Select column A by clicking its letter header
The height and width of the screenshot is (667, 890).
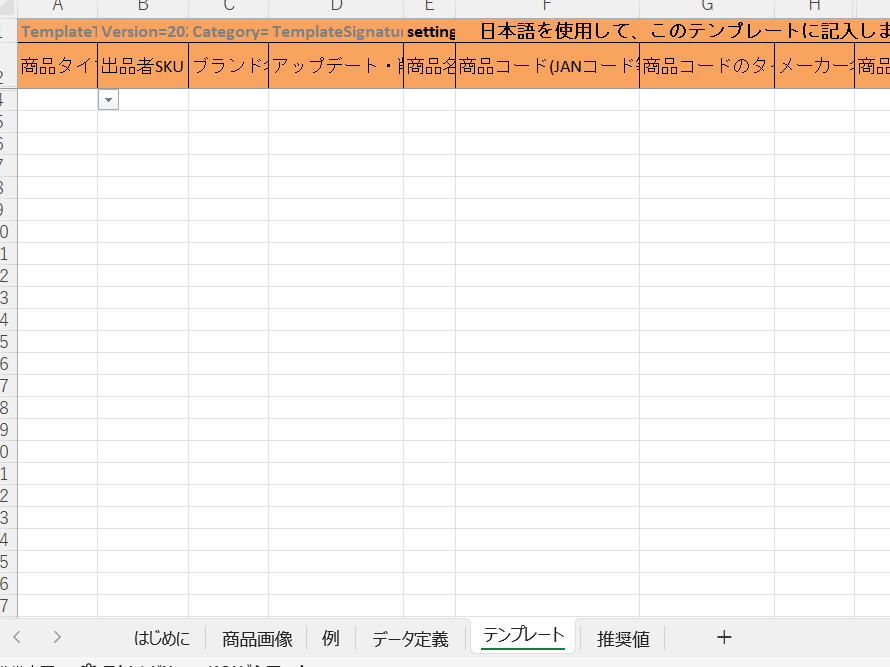pos(55,8)
